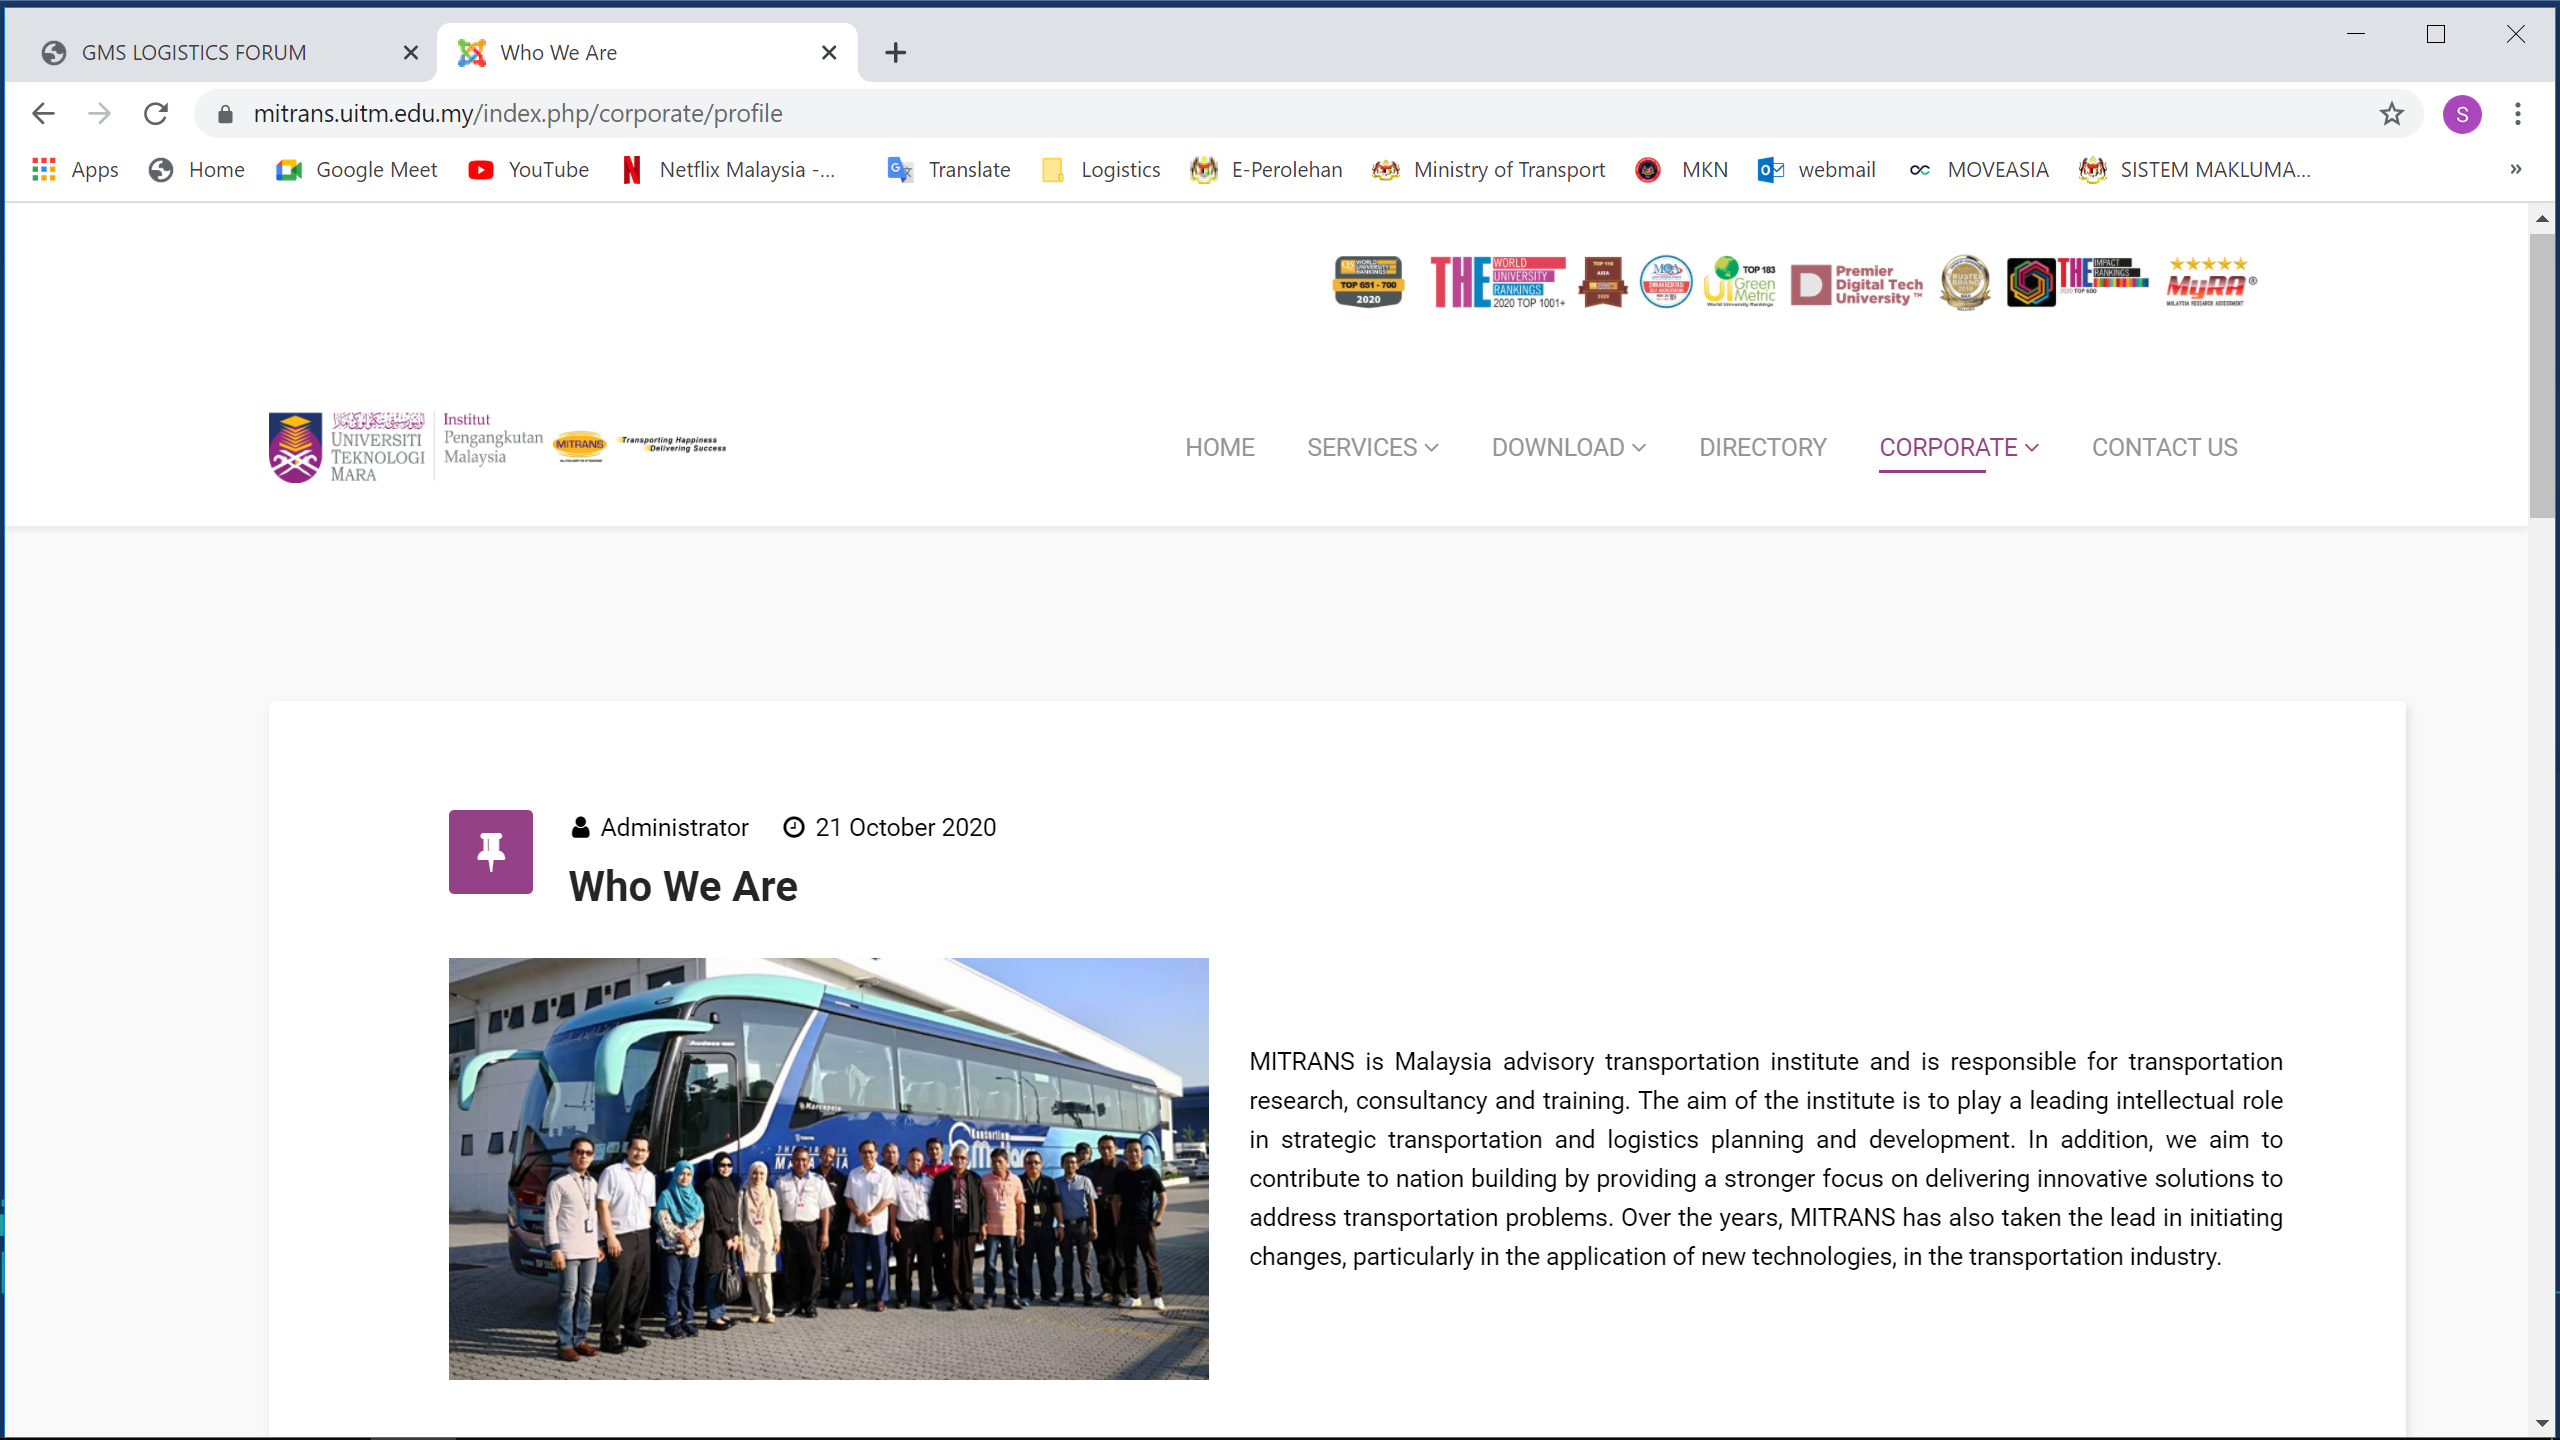
Task: Open MOVEASIA bookmark
Action: [x=1979, y=170]
